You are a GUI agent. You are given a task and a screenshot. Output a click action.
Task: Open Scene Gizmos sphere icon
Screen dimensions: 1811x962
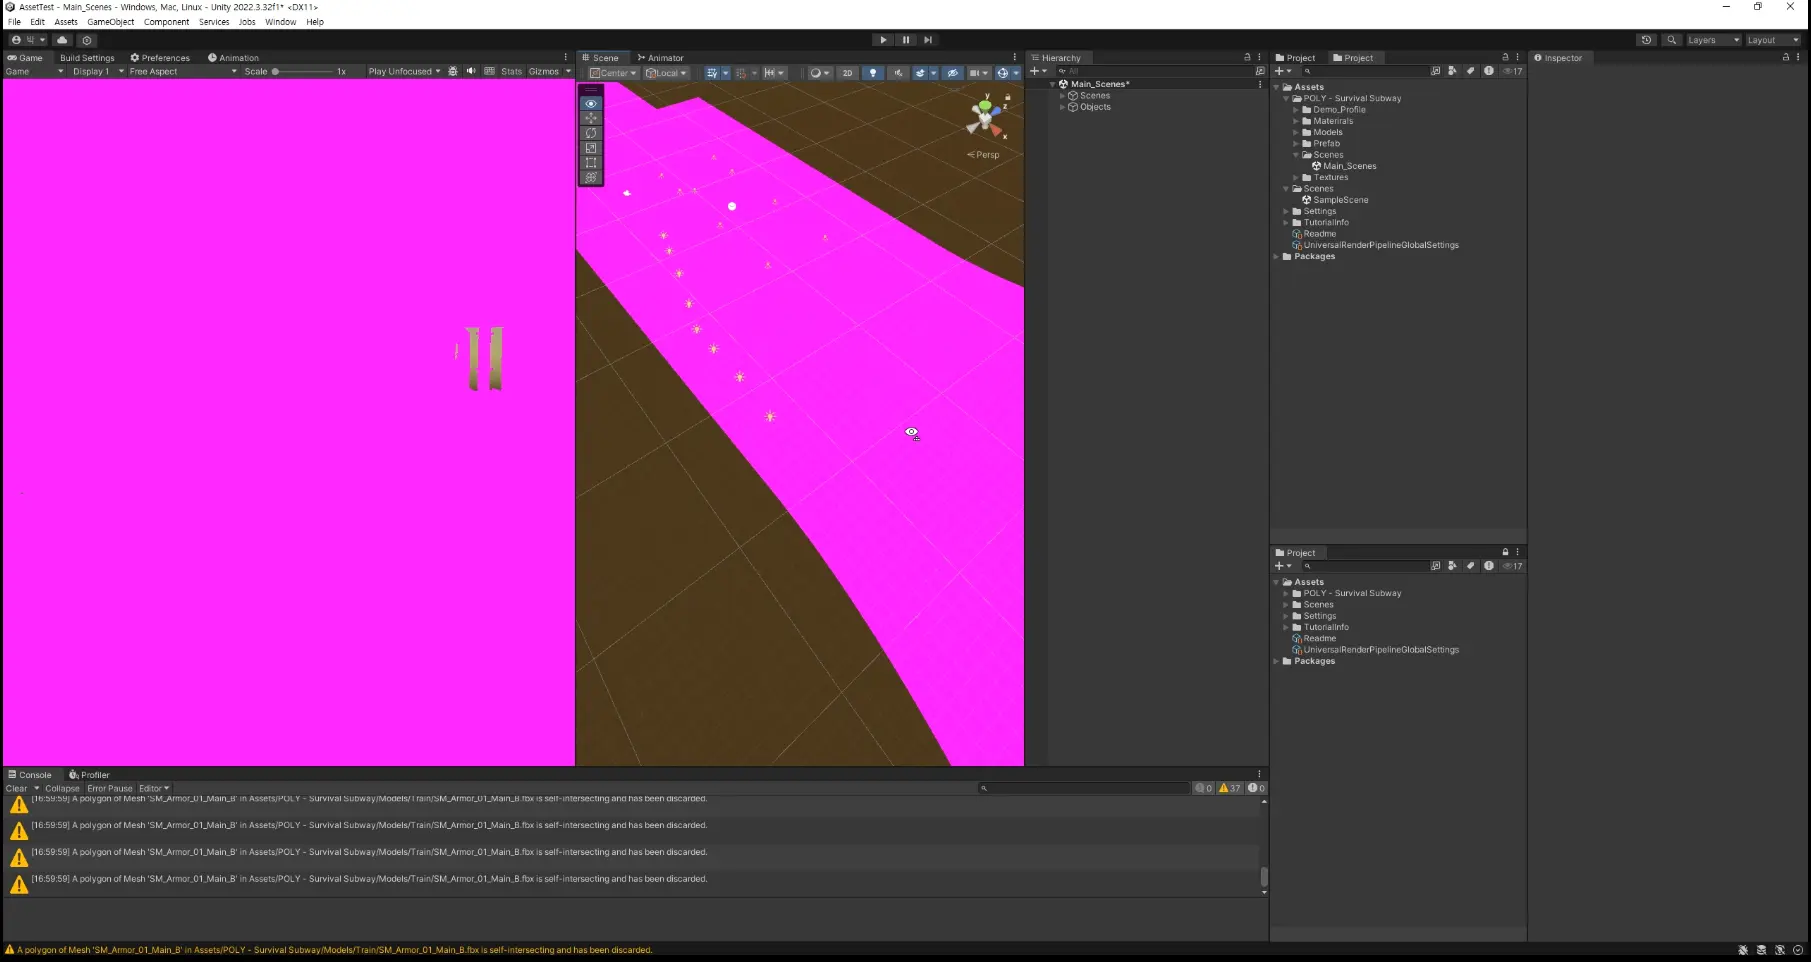click(x=1002, y=72)
